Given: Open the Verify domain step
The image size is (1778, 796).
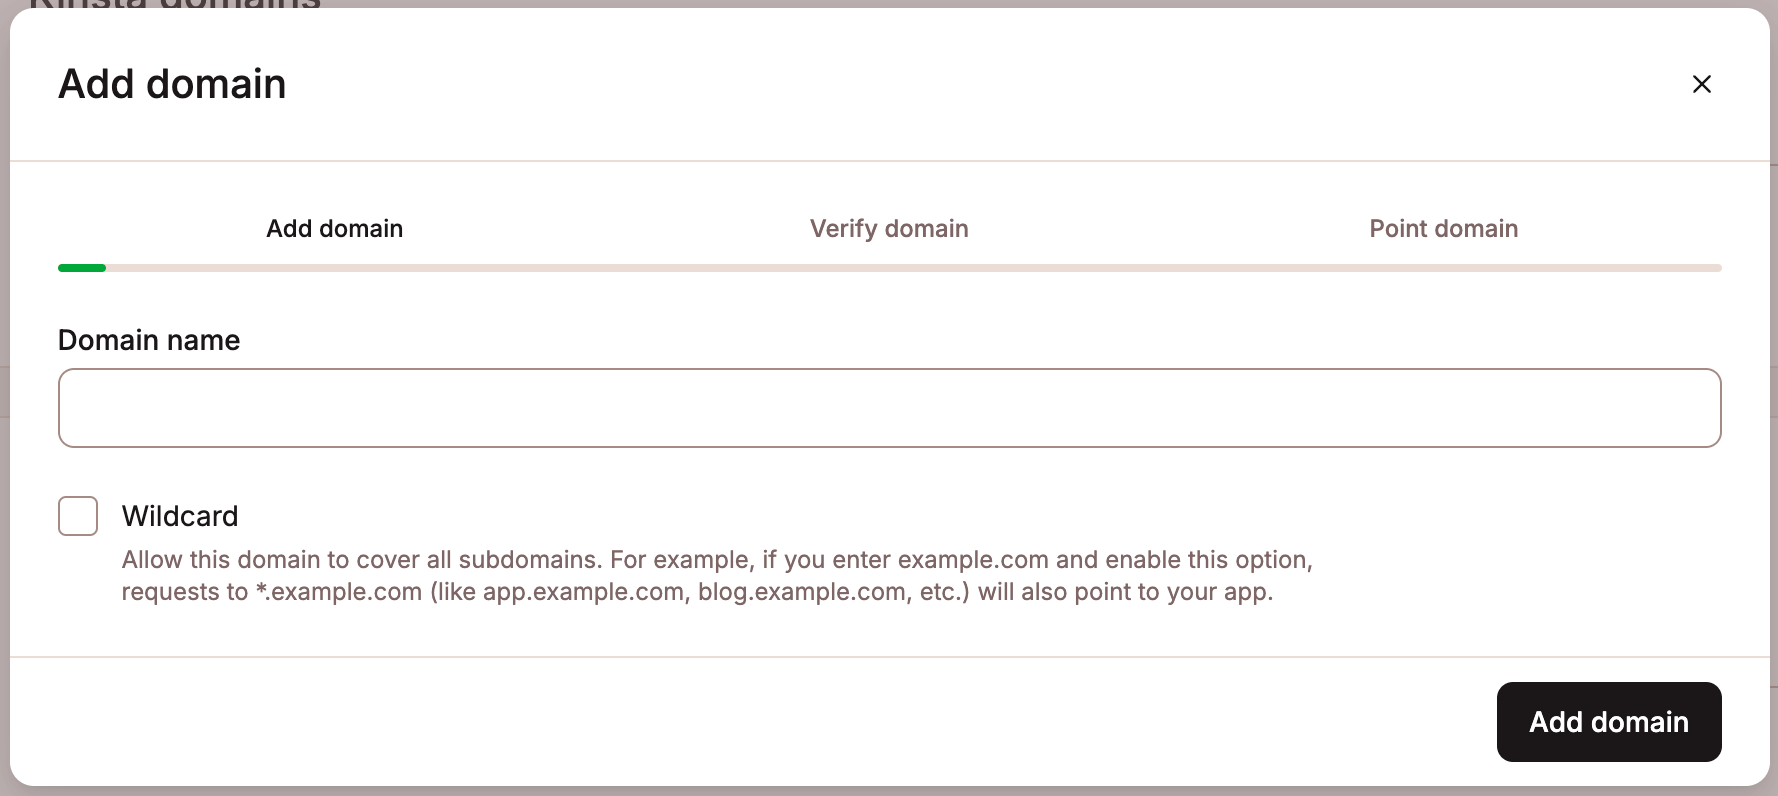Looking at the screenshot, I should (888, 228).
